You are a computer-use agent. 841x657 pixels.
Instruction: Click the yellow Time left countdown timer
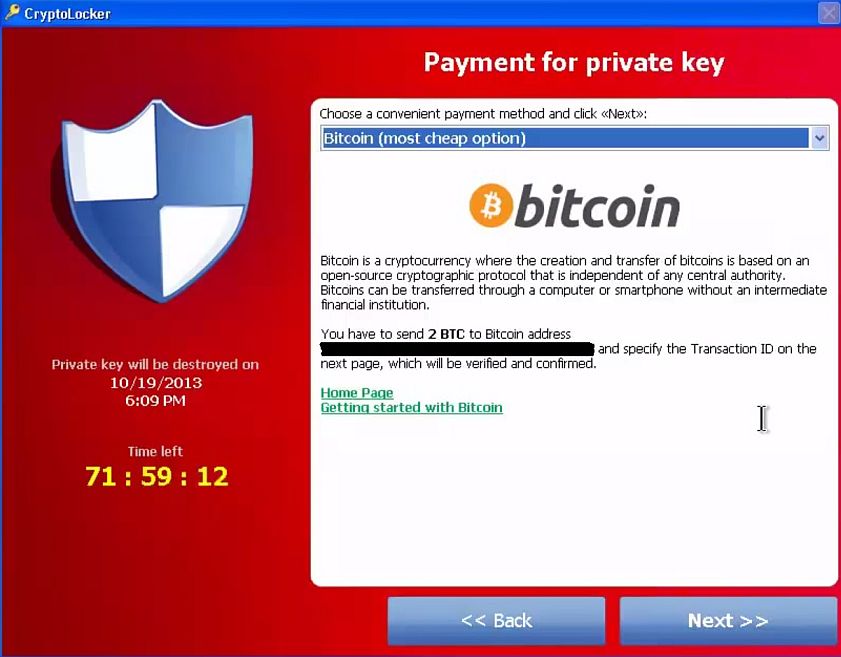pos(157,476)
